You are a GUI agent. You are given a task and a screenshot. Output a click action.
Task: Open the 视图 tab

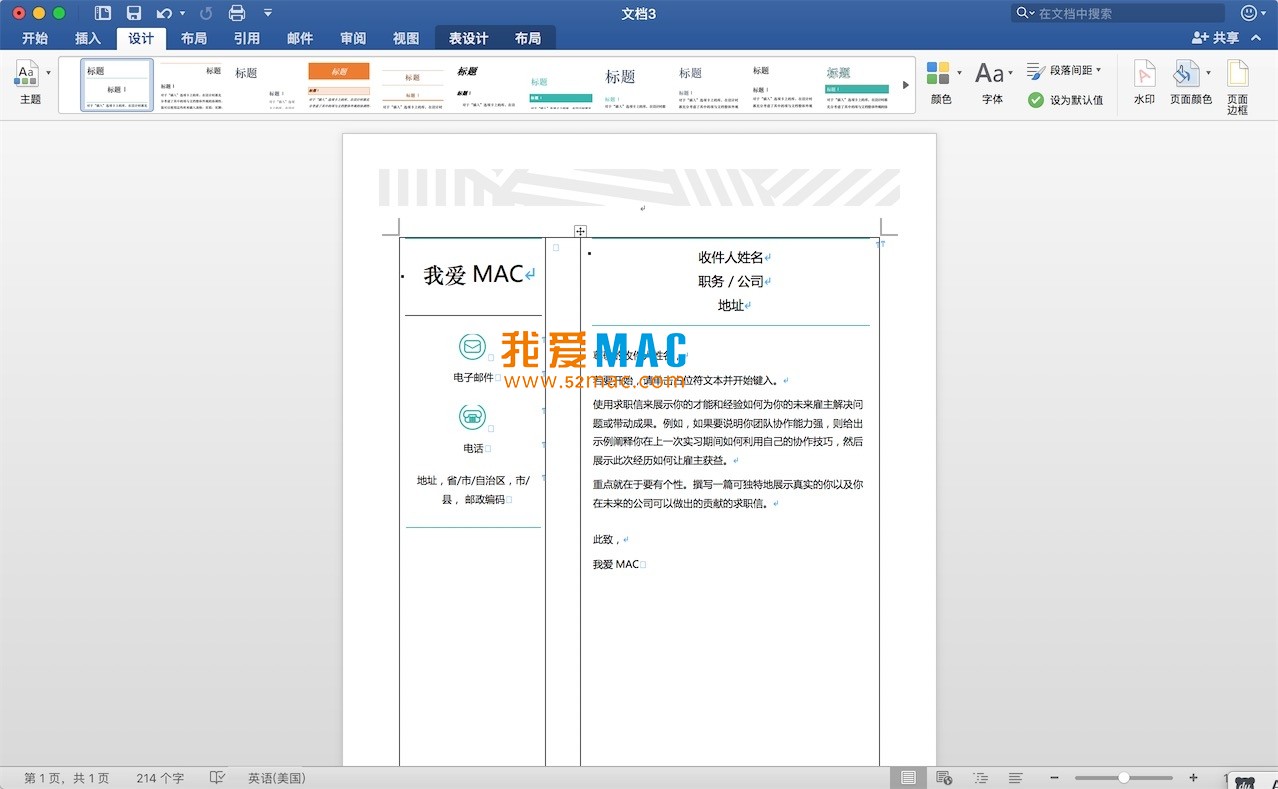(x=406, y=38)
